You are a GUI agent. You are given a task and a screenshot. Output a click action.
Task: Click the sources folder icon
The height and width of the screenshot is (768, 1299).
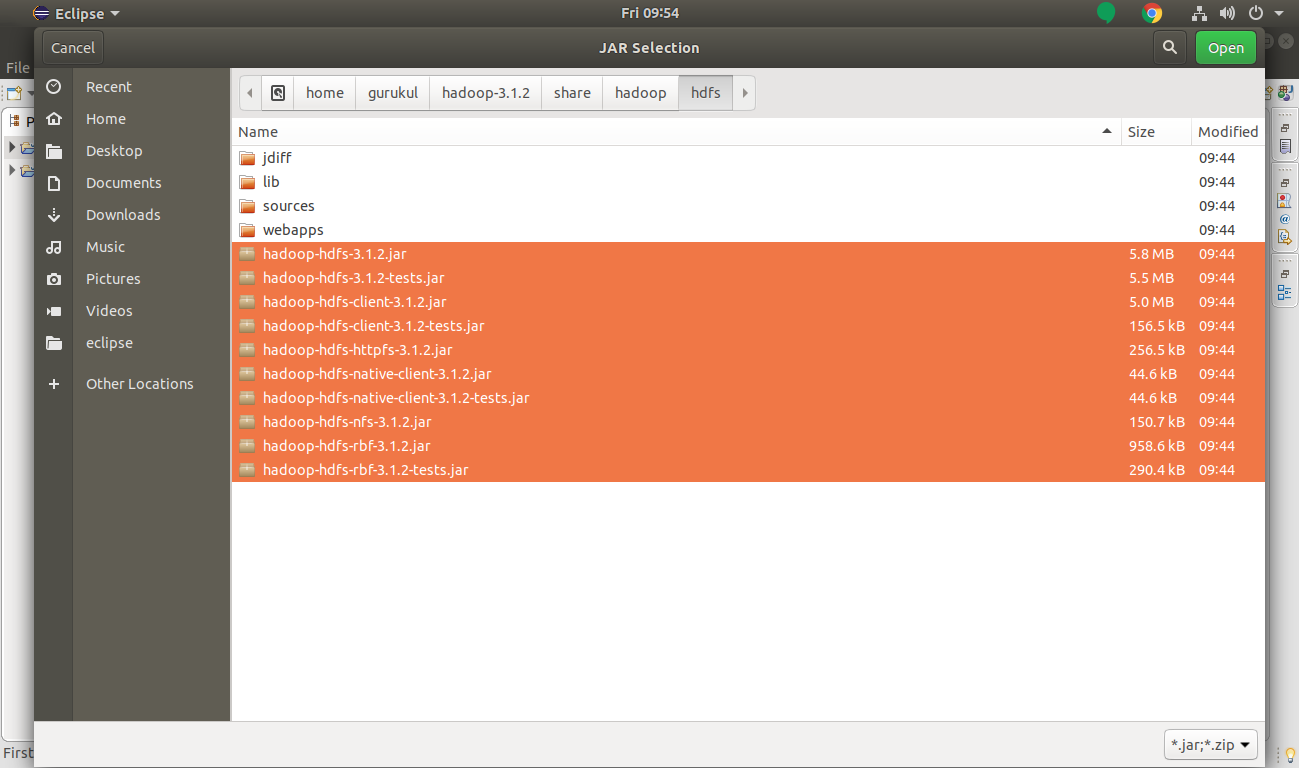point(248,206)
